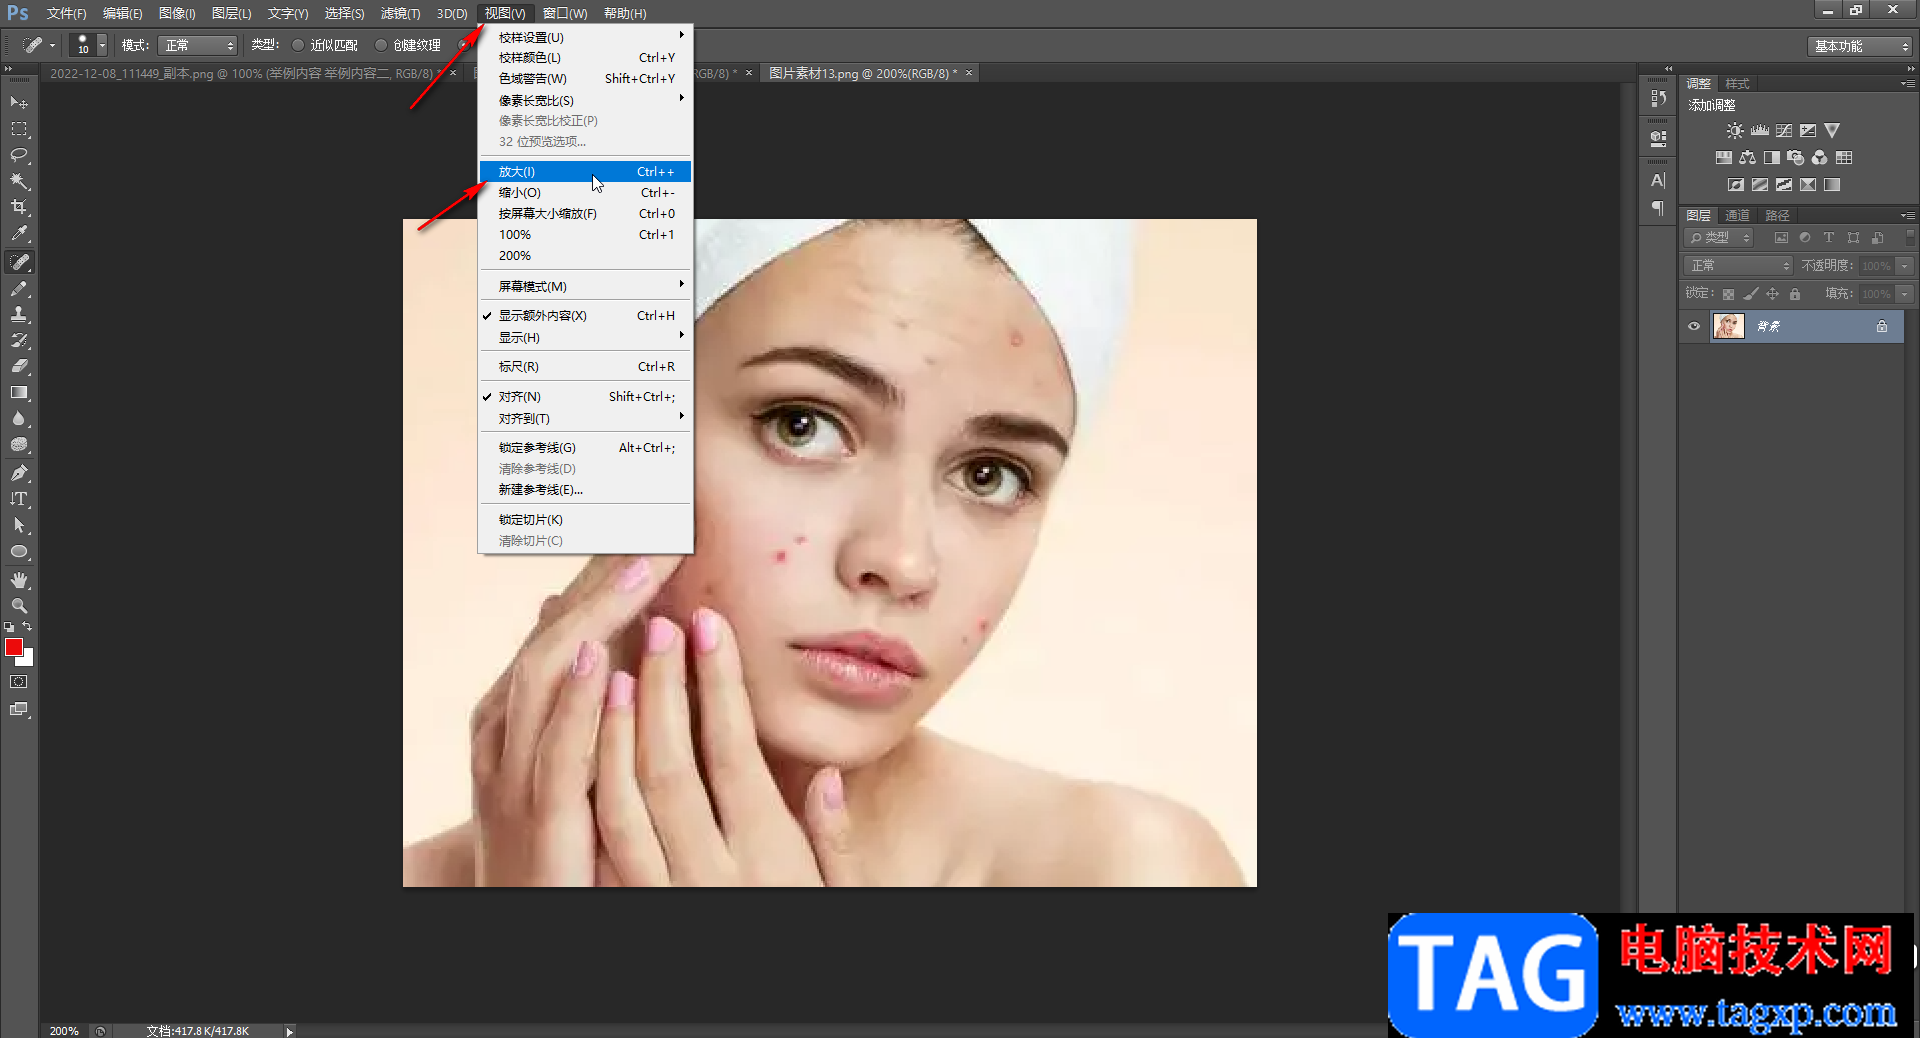Select the Ellipse shape tool

19,552
